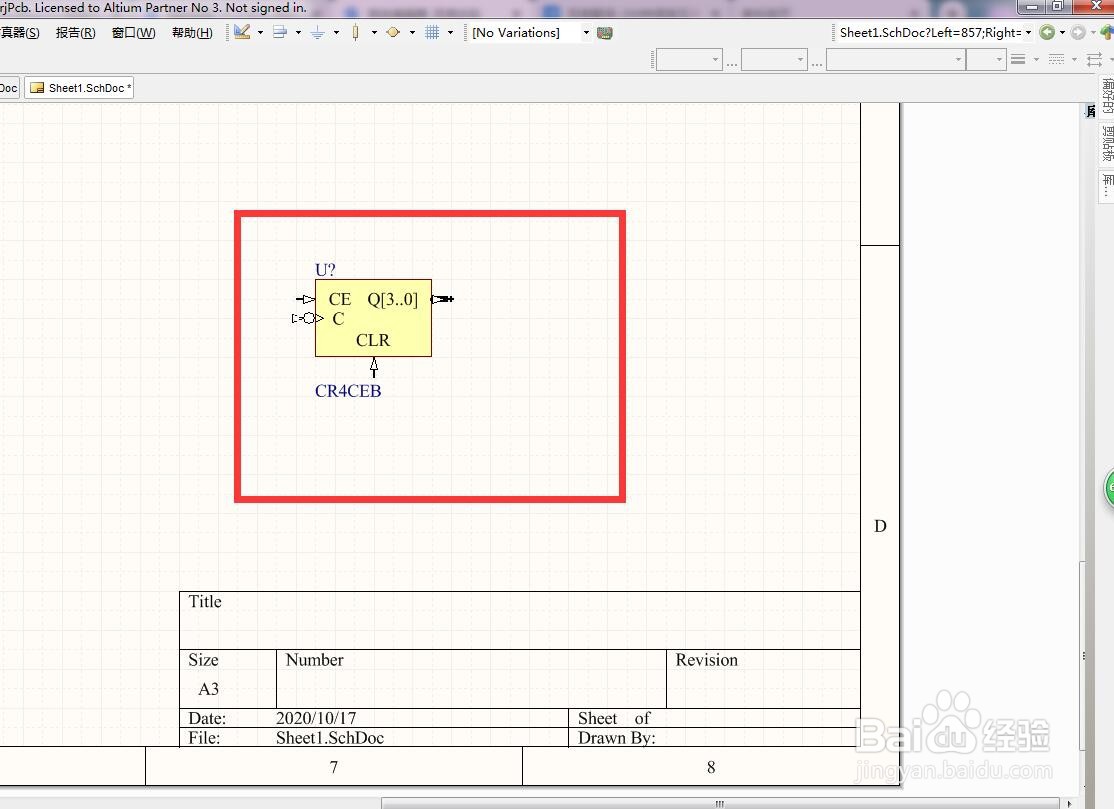Open the 帮助(H) help menu
1114x809 pixels.
coord(192,33)
